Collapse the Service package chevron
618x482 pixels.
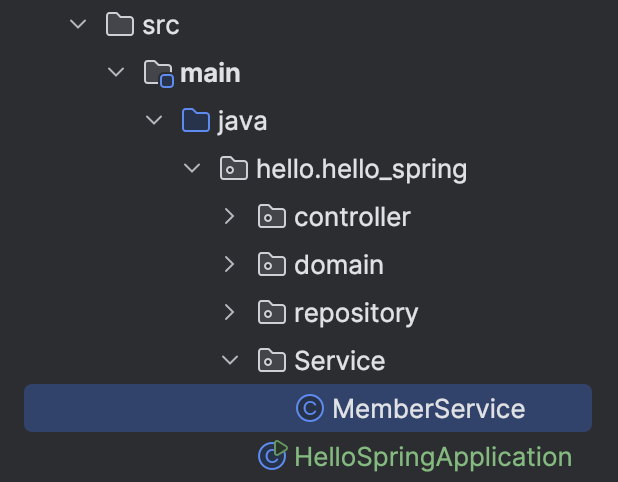click(x=230, y=360)
